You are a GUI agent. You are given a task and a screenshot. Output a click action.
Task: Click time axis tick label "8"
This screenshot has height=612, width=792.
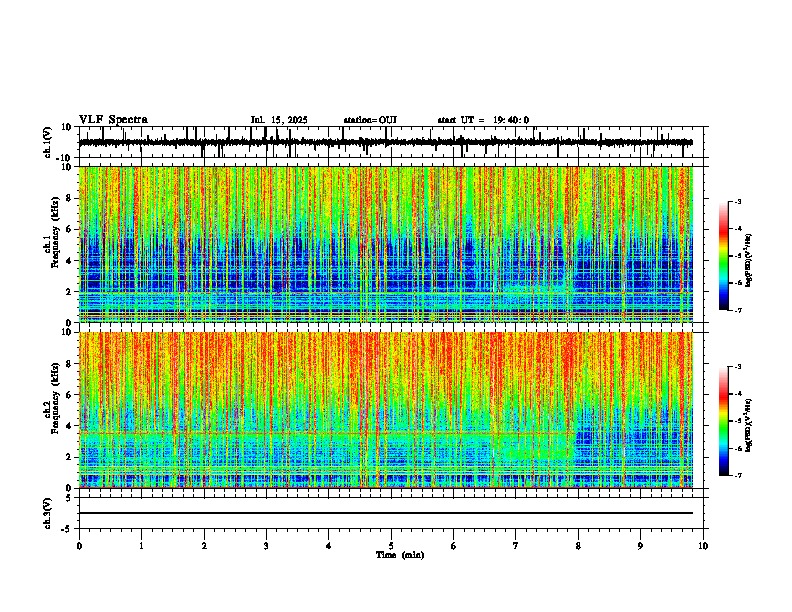pyautogui.click(x=578, y=546)
